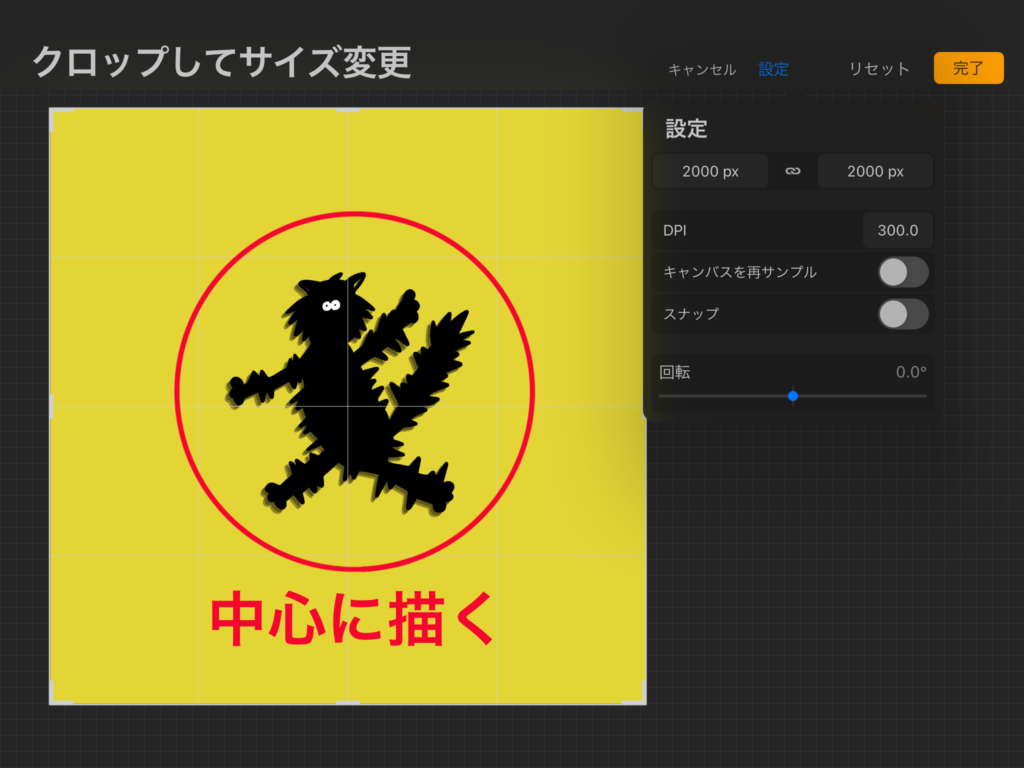
Task: Tap the キャンセル button
Action: 701,69
